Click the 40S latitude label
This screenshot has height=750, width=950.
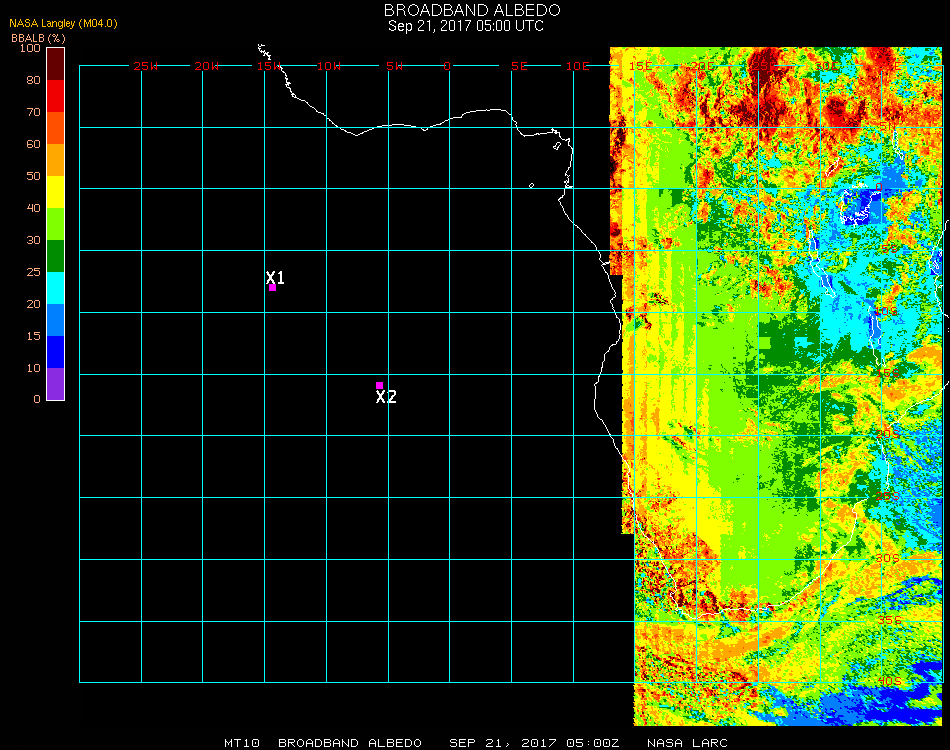click(889, 682)
